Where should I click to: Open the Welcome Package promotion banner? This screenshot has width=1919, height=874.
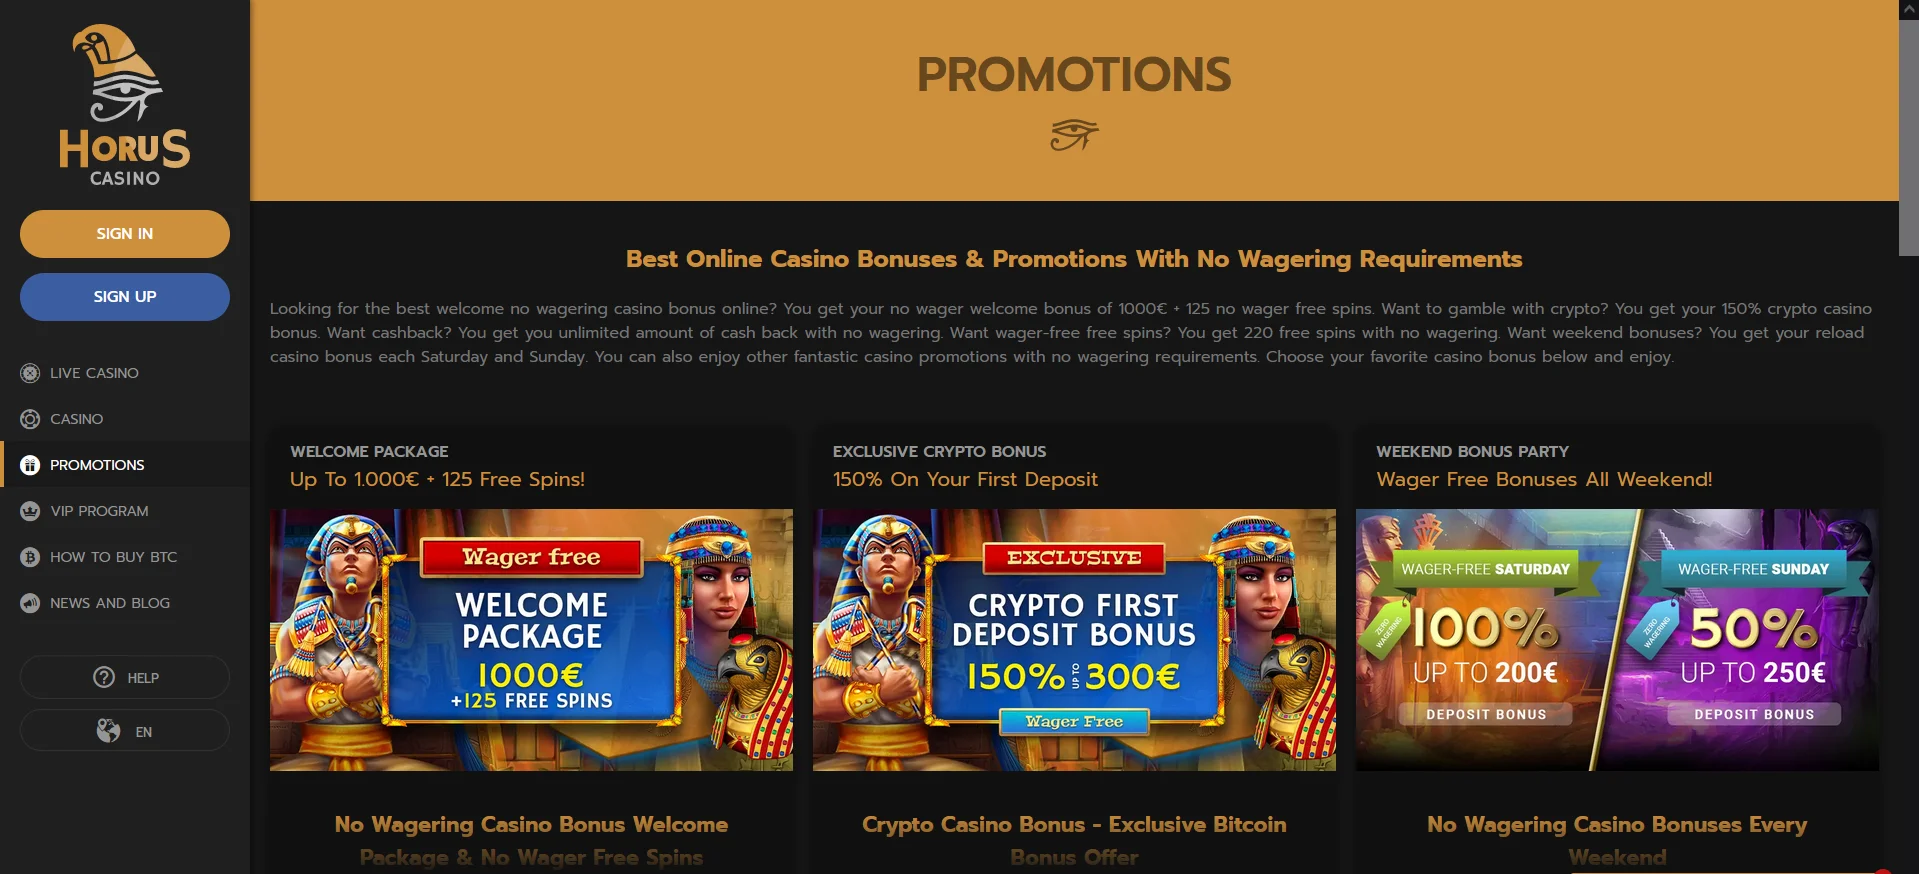[531, 640]
